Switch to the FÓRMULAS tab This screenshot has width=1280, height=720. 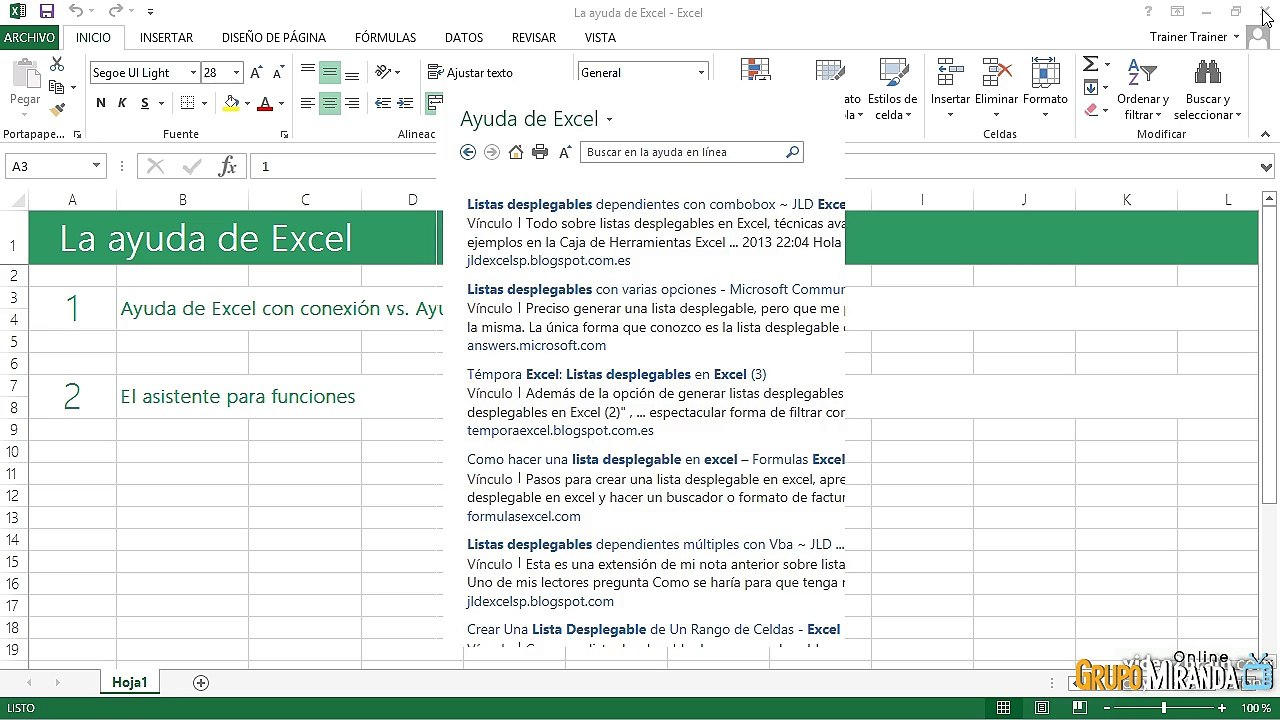[385, 37]
